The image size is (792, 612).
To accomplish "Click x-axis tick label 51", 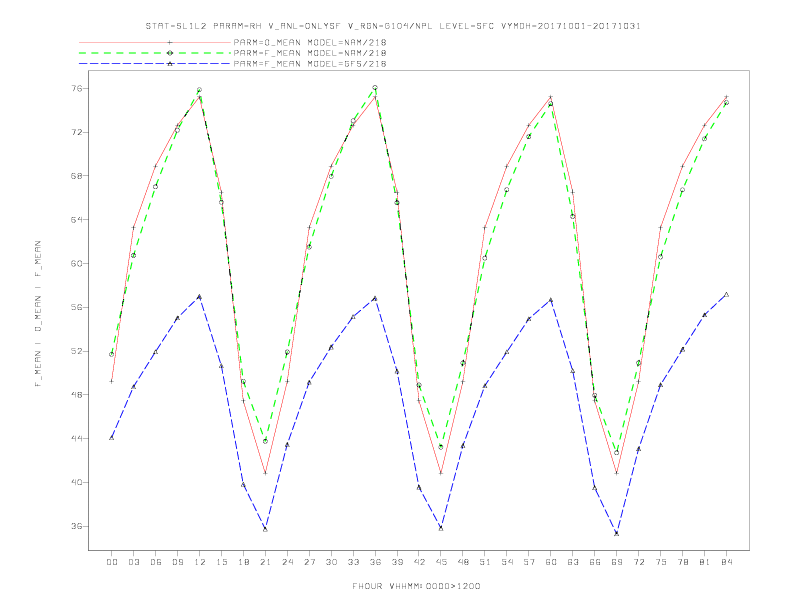I will (485, 562).
